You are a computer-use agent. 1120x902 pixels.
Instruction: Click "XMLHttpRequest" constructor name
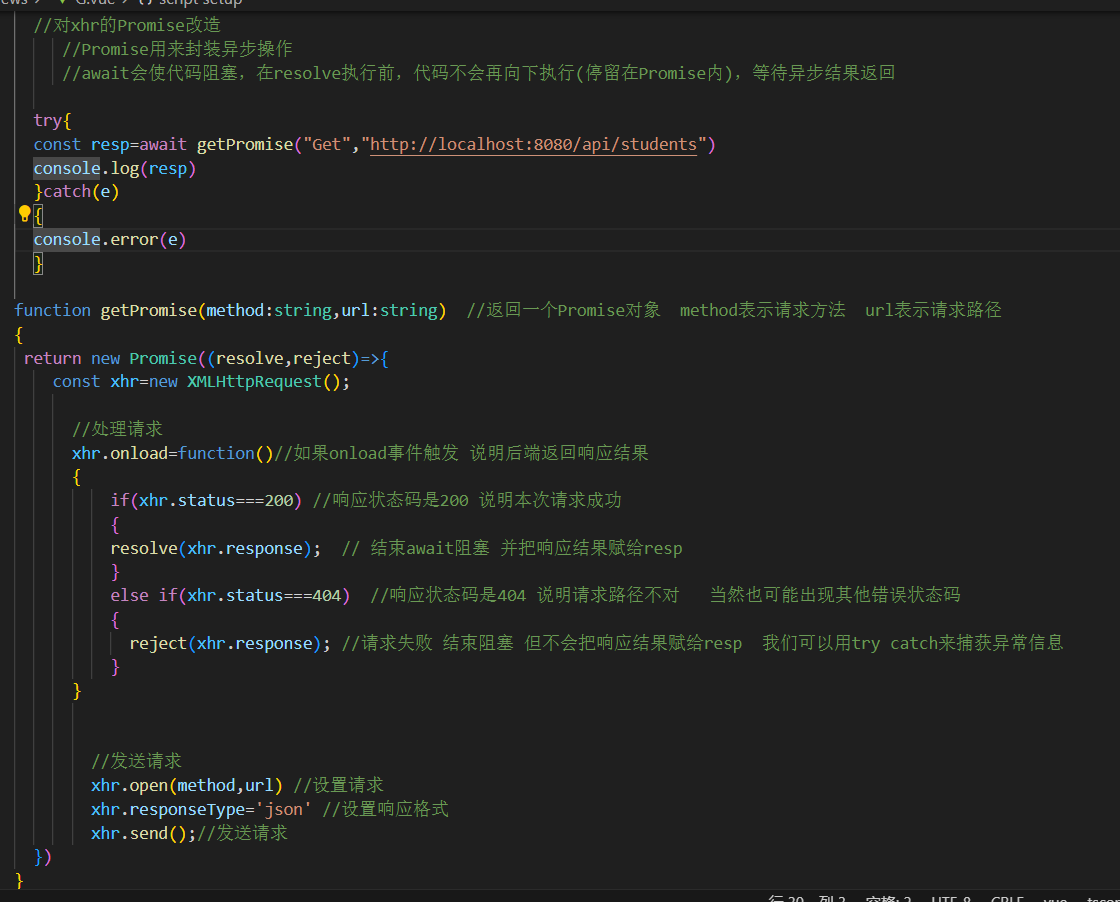tap(254, 381)
